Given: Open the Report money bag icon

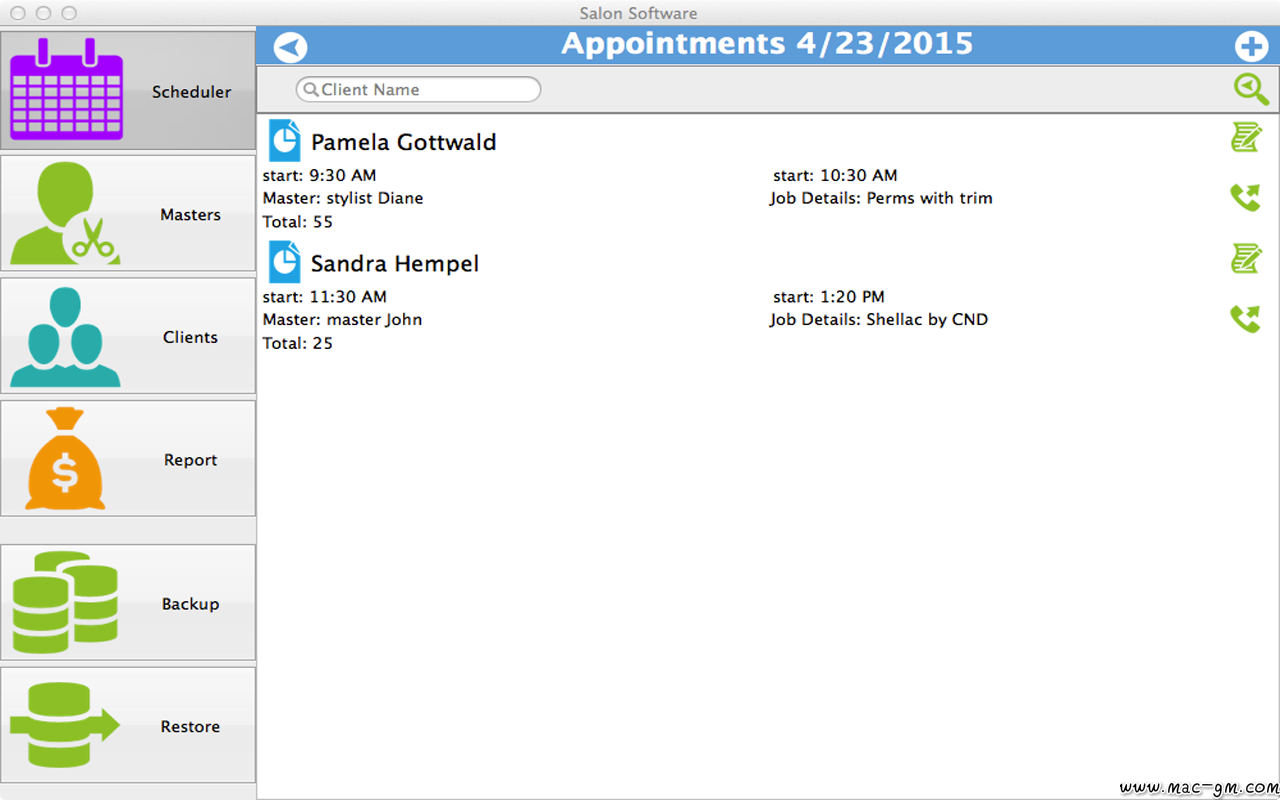Looking at the screenshot, I should 65,459.
